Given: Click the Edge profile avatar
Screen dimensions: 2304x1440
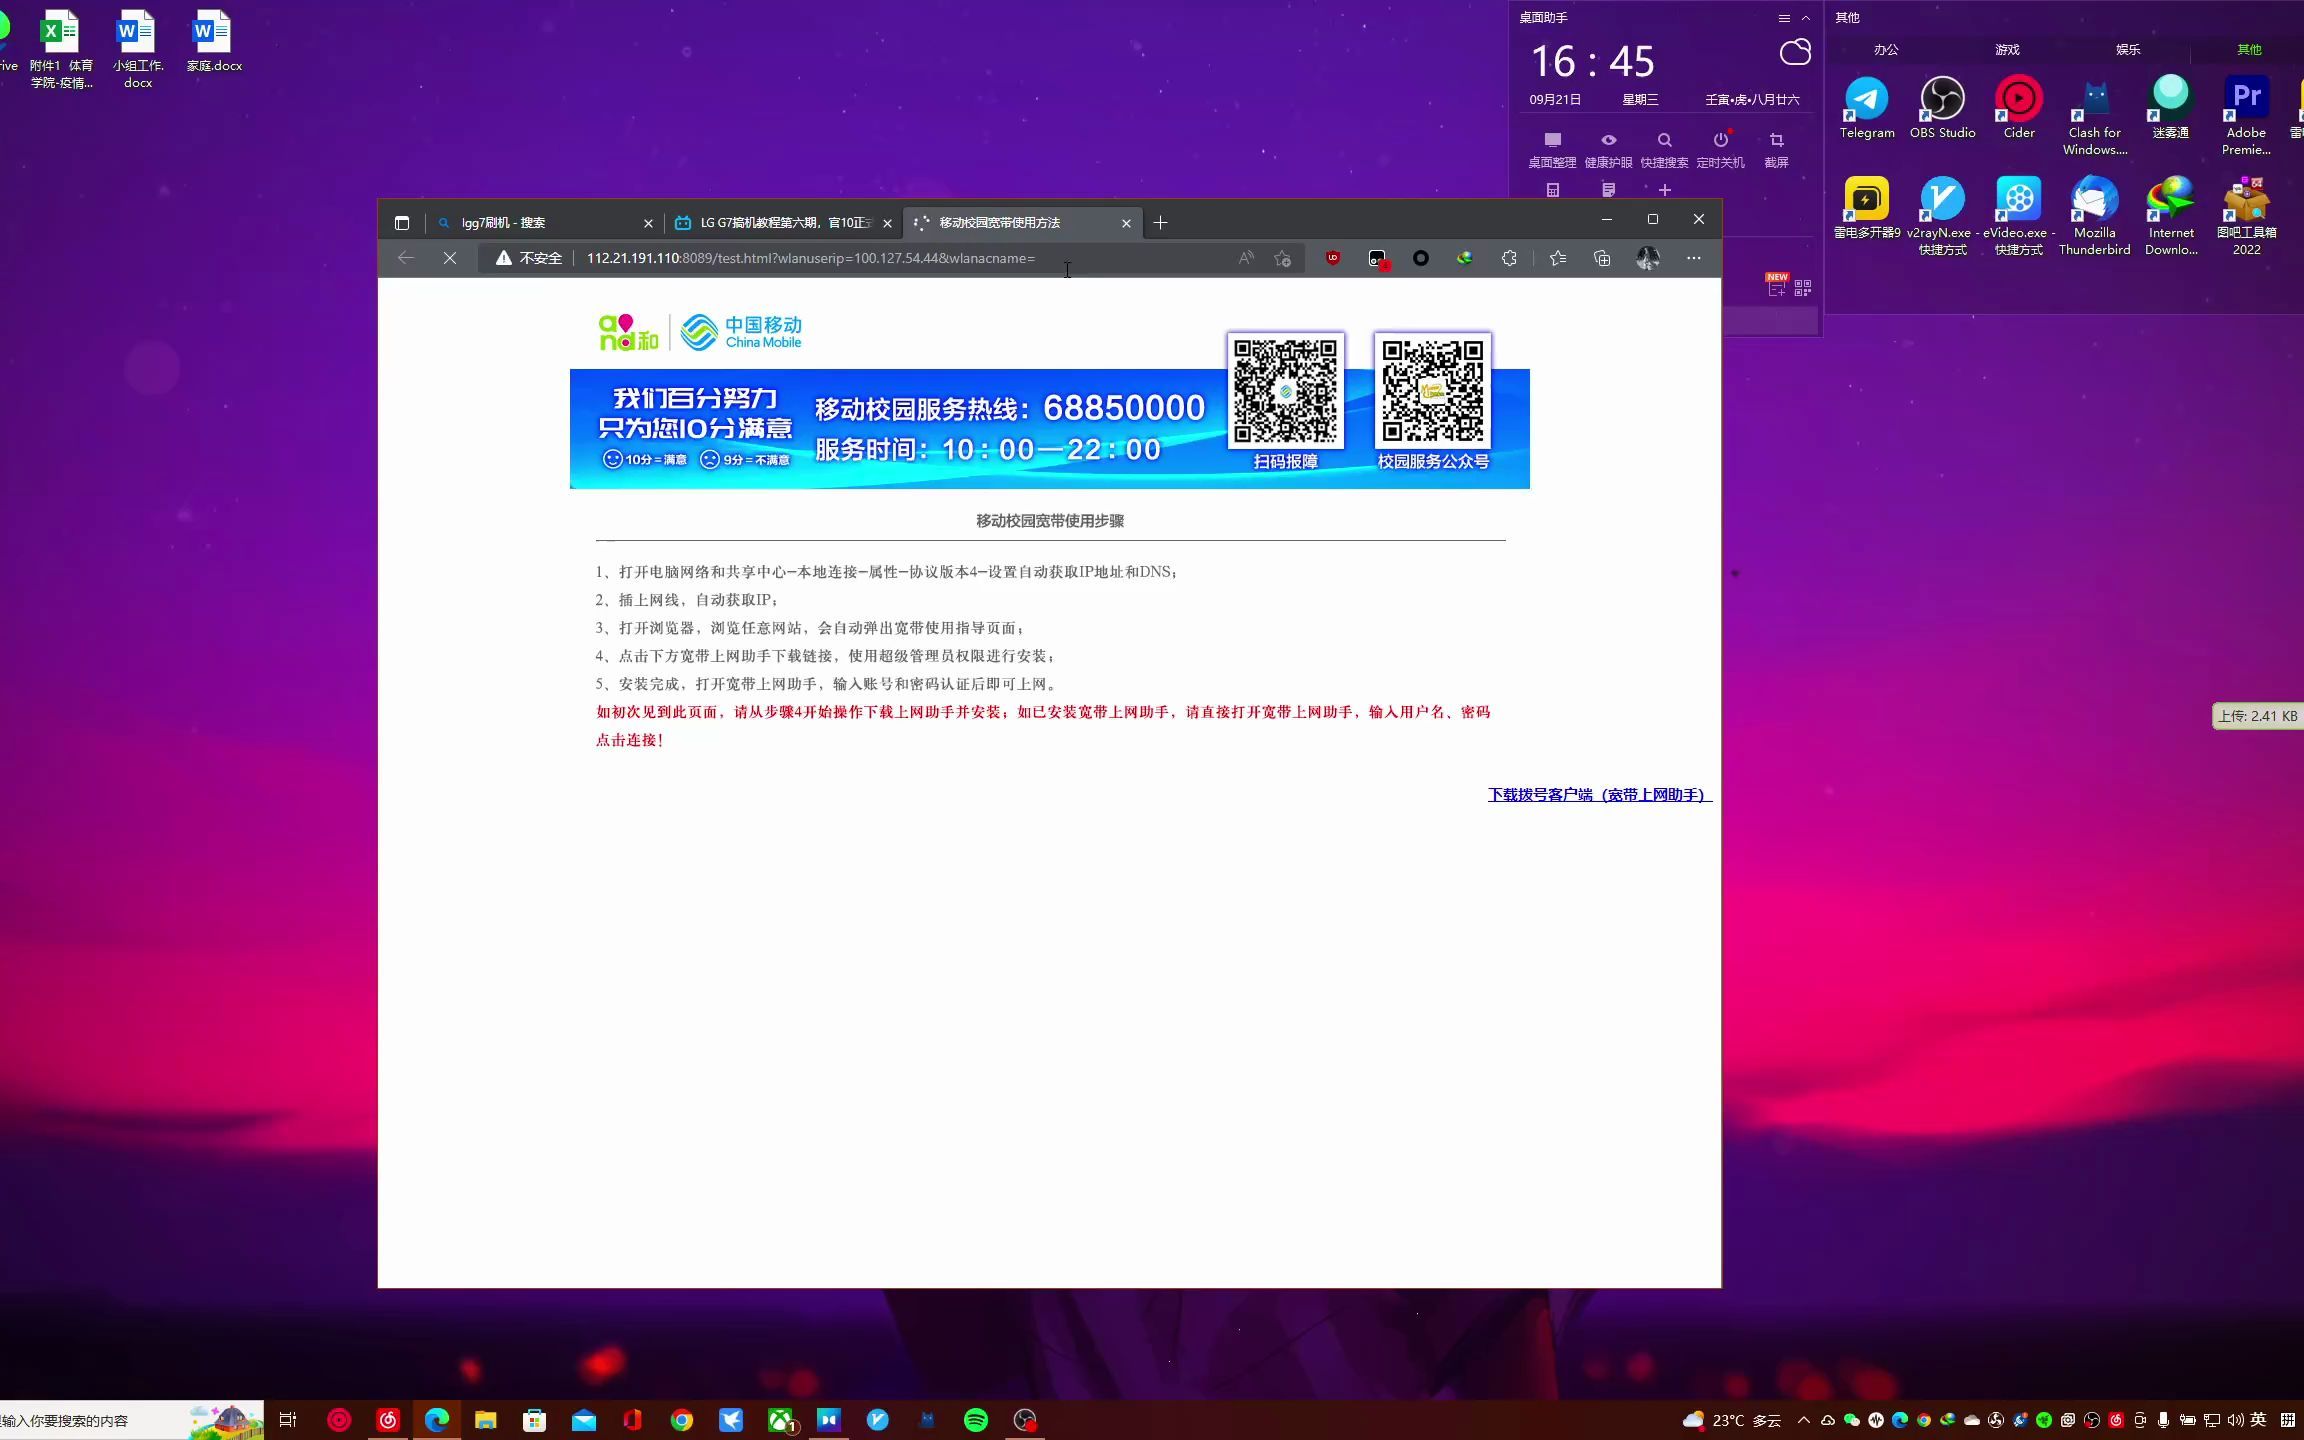Looking at the screenshot, I should click(1648, 258).
